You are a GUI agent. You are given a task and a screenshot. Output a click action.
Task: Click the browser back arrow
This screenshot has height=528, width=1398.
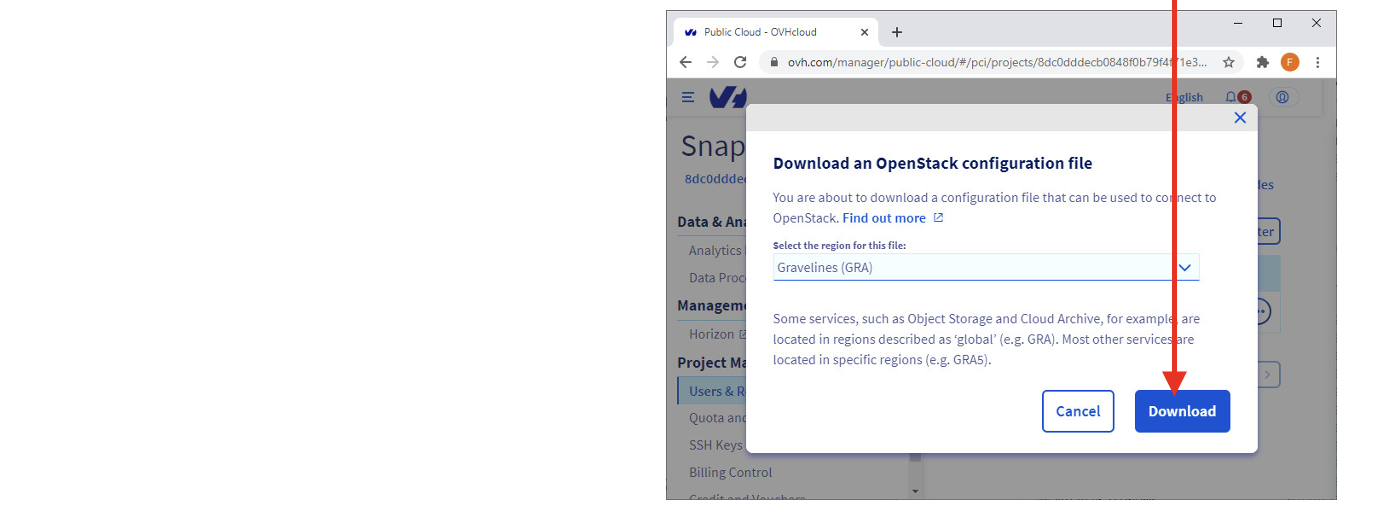[x=685, y=62]
